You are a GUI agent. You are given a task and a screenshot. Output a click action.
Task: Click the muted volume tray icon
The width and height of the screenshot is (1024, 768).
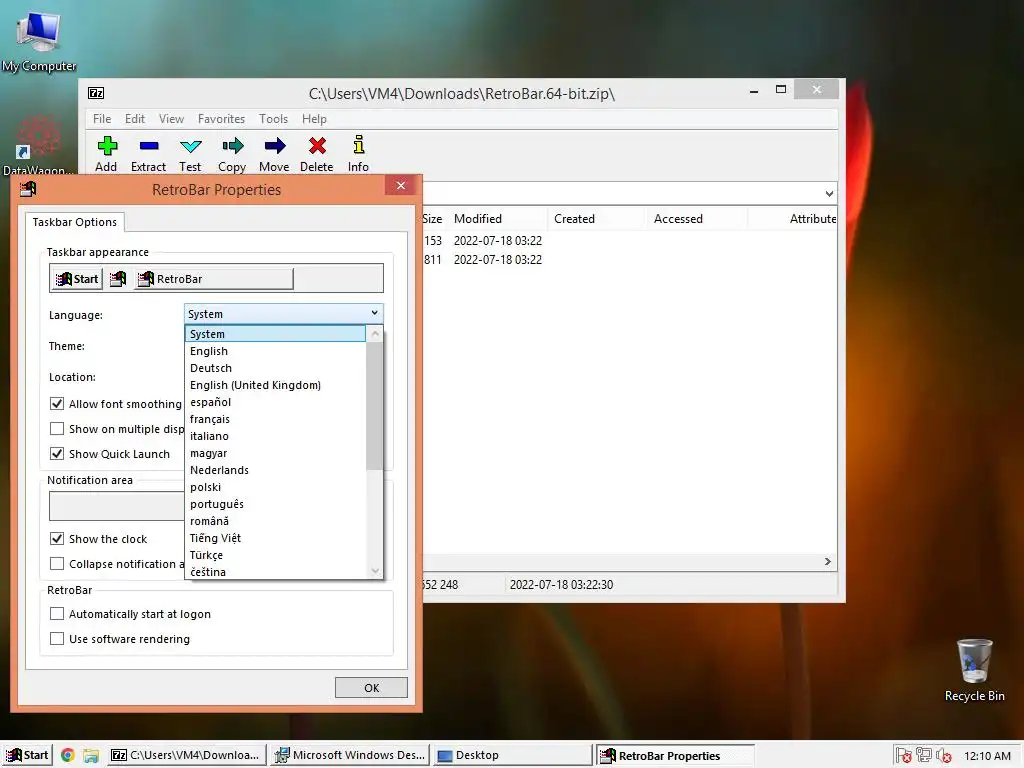pyautogui.click(x=944, y=756)
